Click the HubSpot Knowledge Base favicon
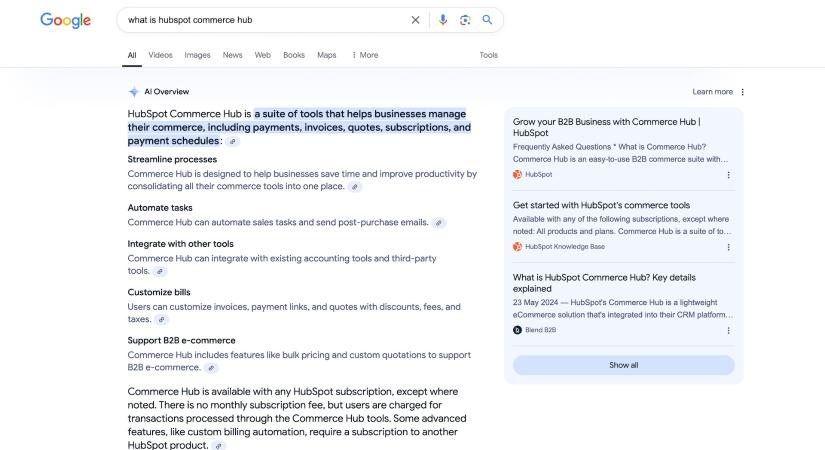 click(x=517, y=246)
